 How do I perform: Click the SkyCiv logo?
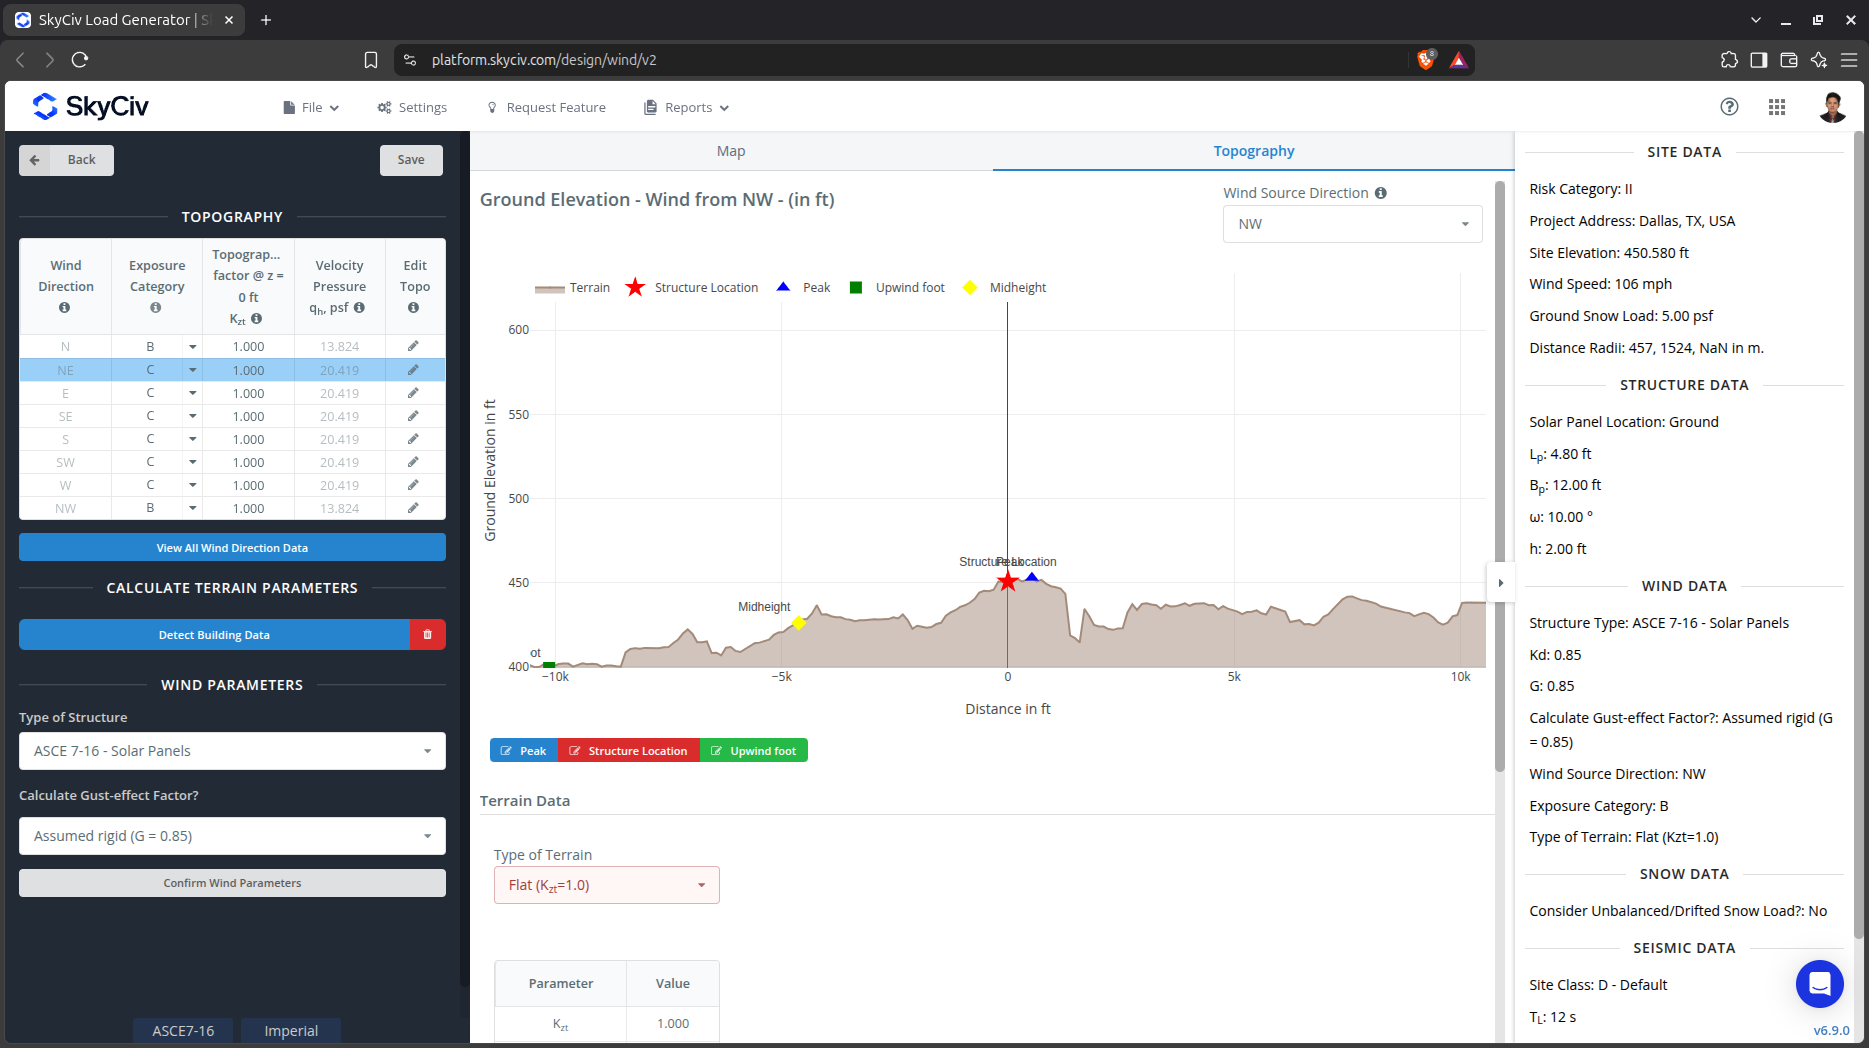coord(90,106)
